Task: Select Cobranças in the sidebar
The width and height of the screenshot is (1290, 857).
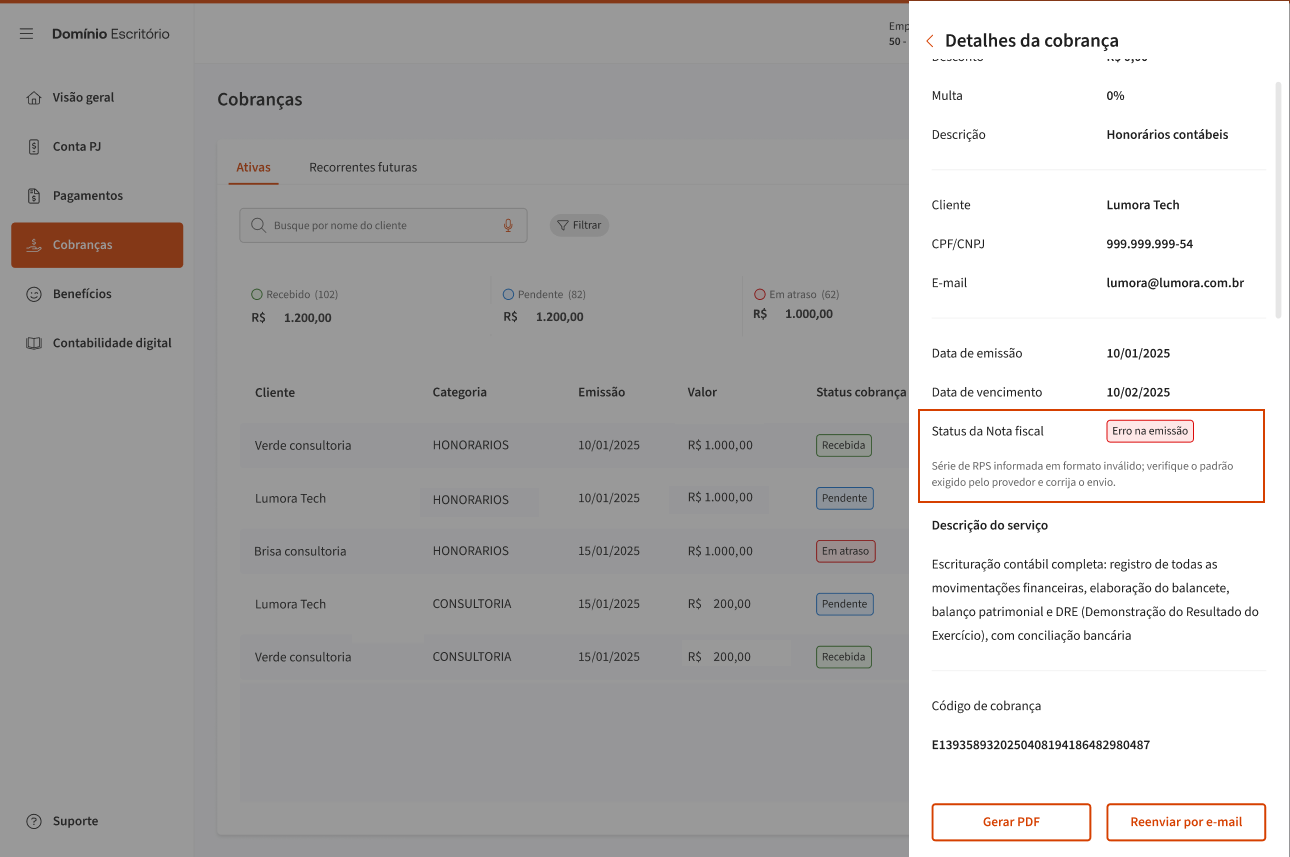Action: tap(97, 245)
